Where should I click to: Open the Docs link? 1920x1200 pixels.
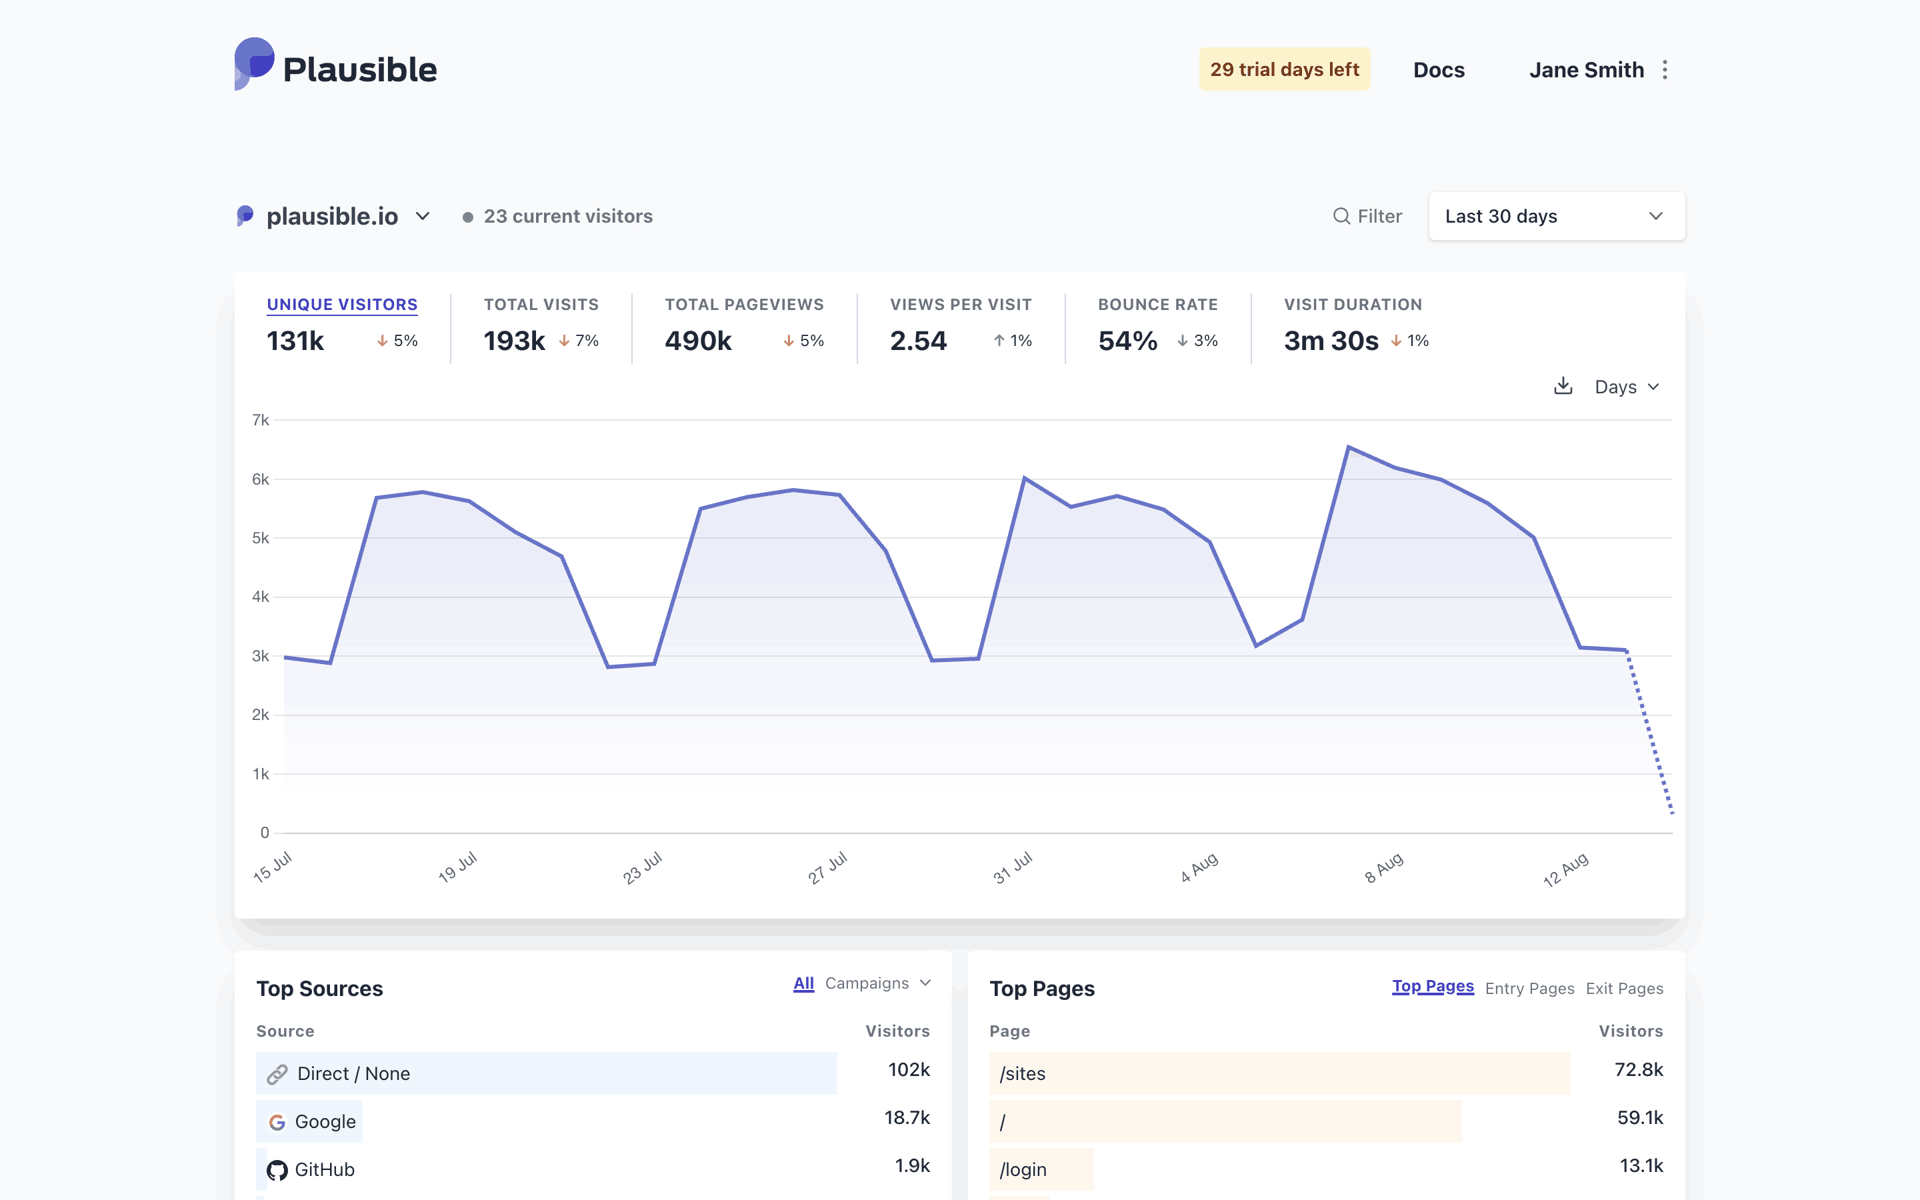tap(1438, 70)
